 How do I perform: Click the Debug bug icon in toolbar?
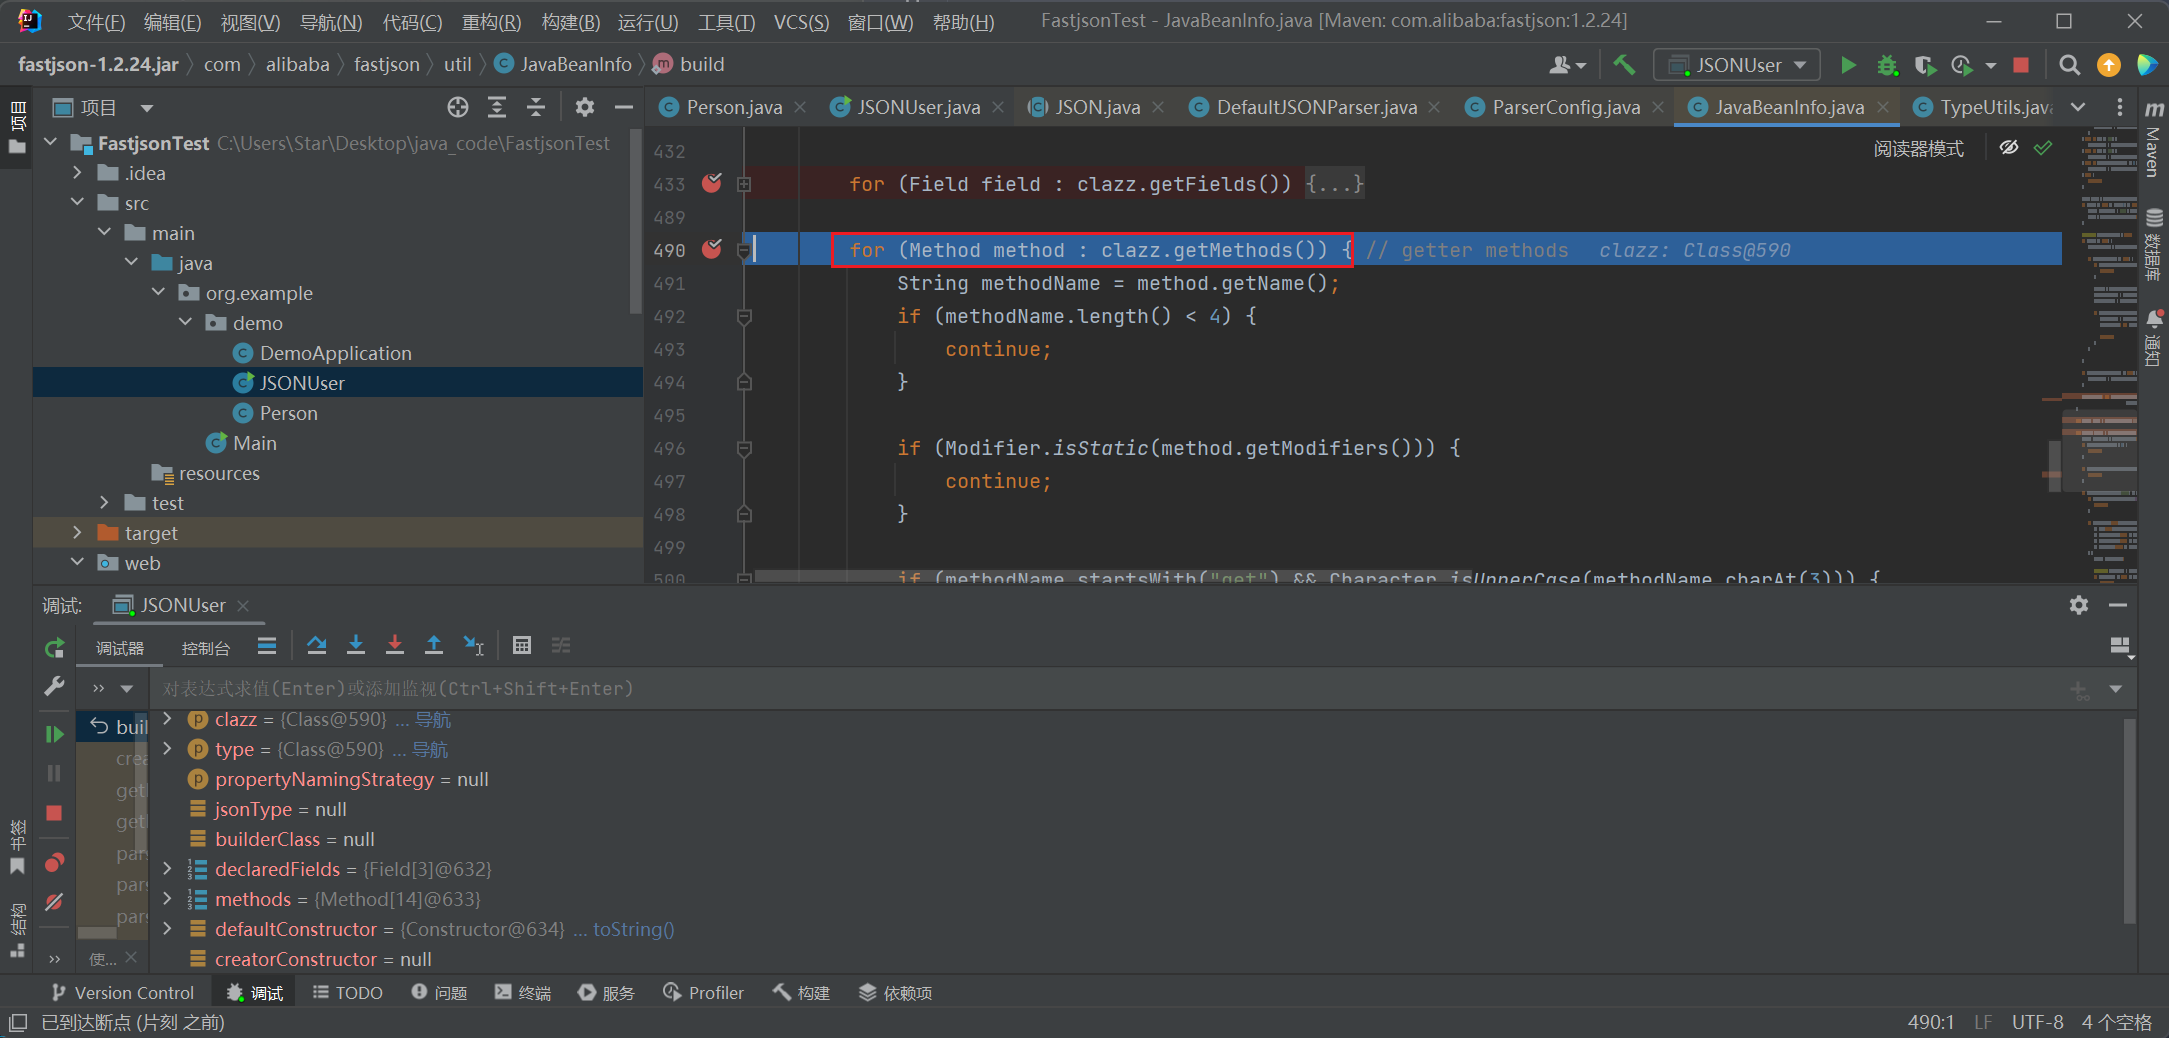[1886, 65]
